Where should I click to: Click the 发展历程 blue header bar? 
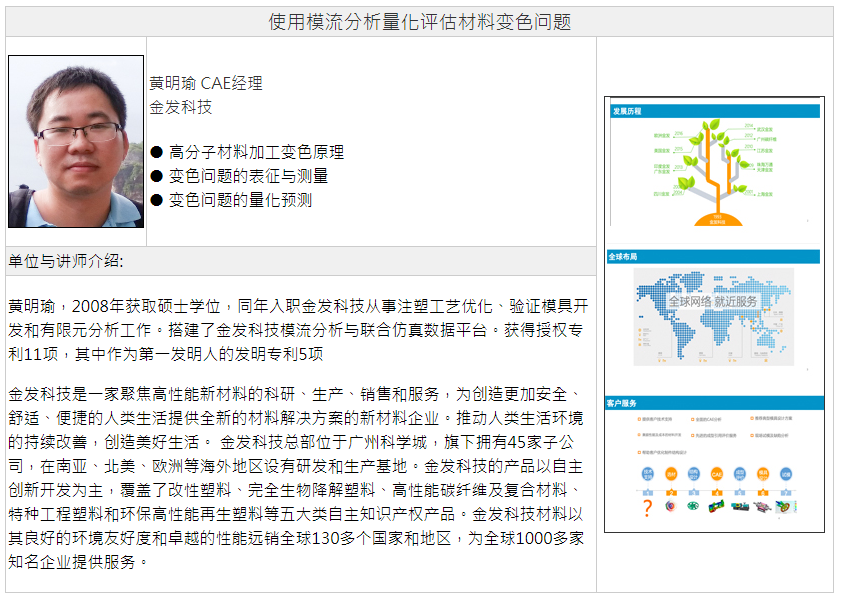[x=714, y=111]
